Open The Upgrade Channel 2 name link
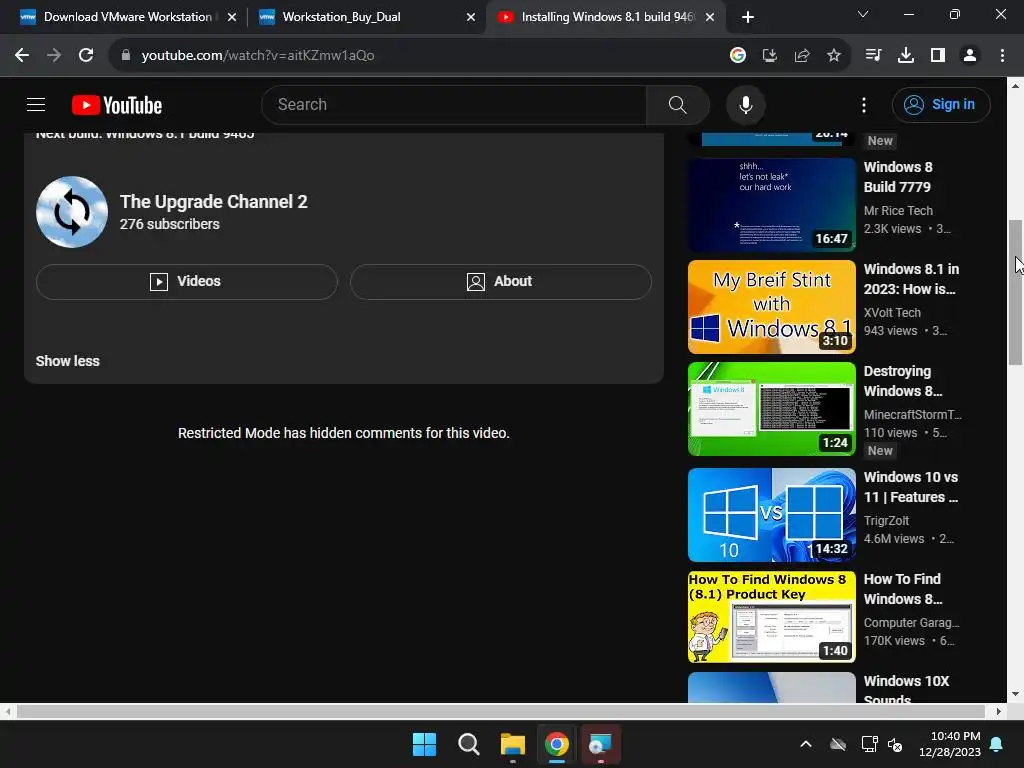The width and height of the screenshot is (1024, 768). coord(214,202)
